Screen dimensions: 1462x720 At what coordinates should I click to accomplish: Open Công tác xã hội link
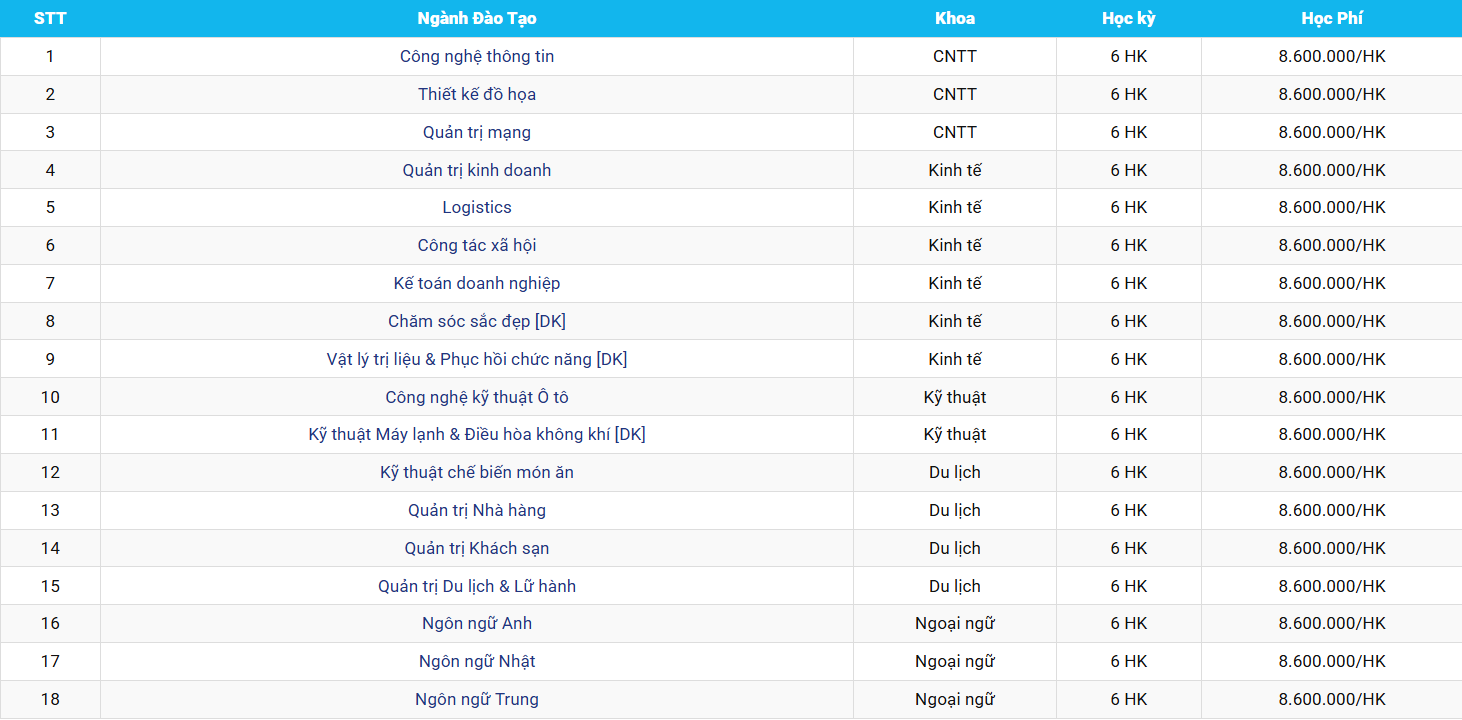pyautogui.click(x=477, y=246)
